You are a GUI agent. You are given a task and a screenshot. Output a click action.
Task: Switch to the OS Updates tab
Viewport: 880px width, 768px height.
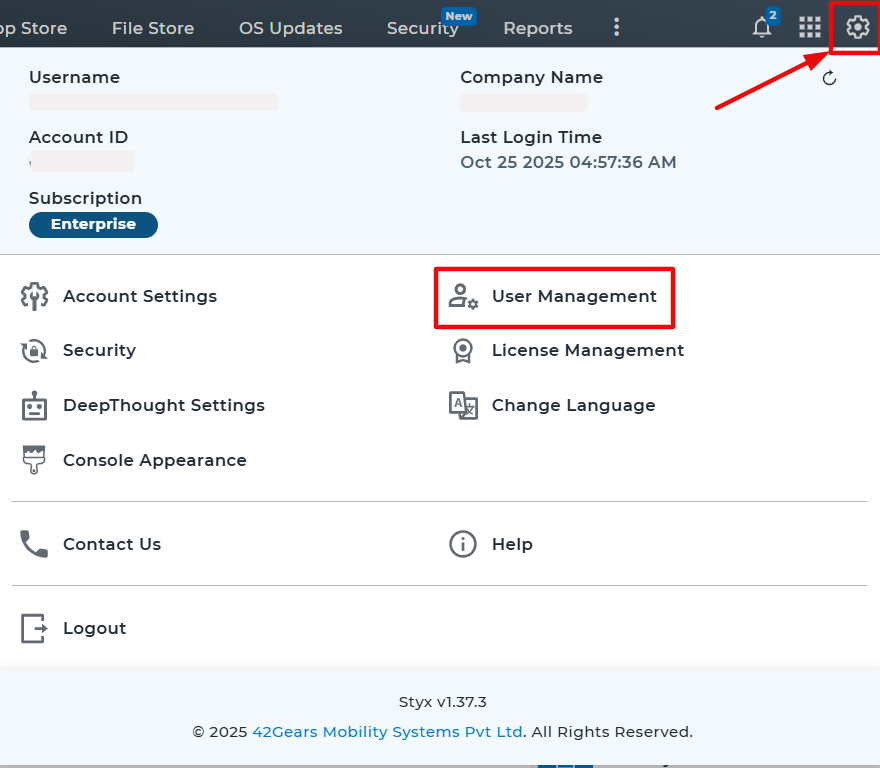click(x=290, y=28)
